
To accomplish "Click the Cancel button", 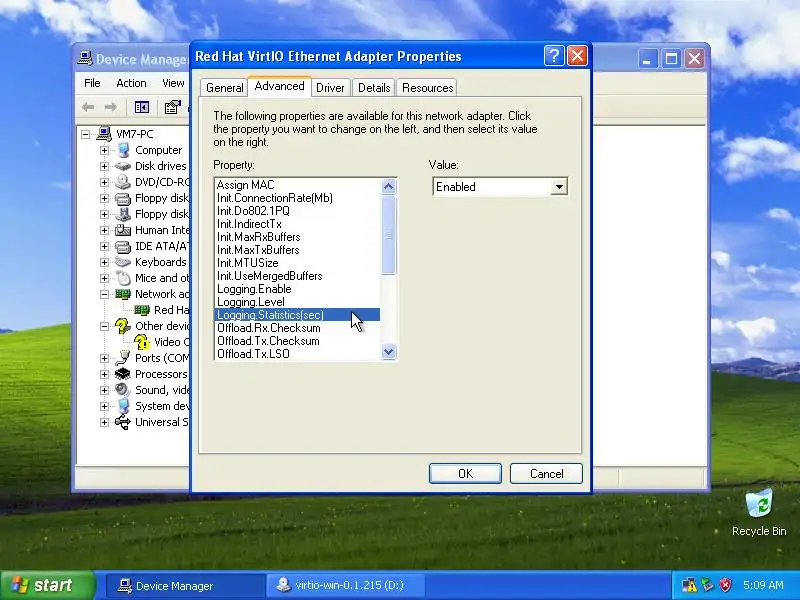I will 546,473.
